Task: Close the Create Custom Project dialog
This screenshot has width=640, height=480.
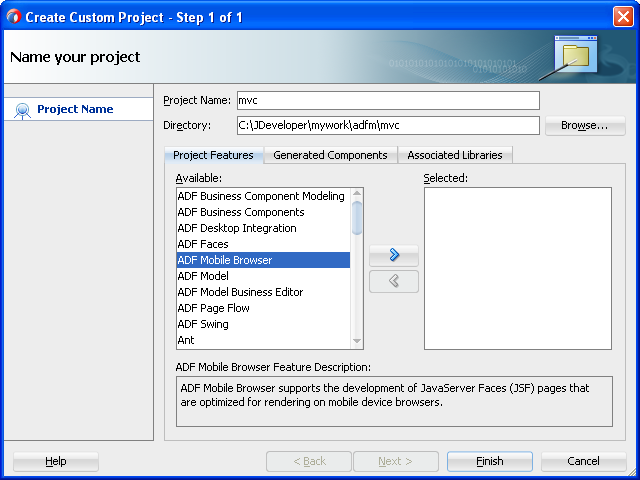Action: point(623,17)
